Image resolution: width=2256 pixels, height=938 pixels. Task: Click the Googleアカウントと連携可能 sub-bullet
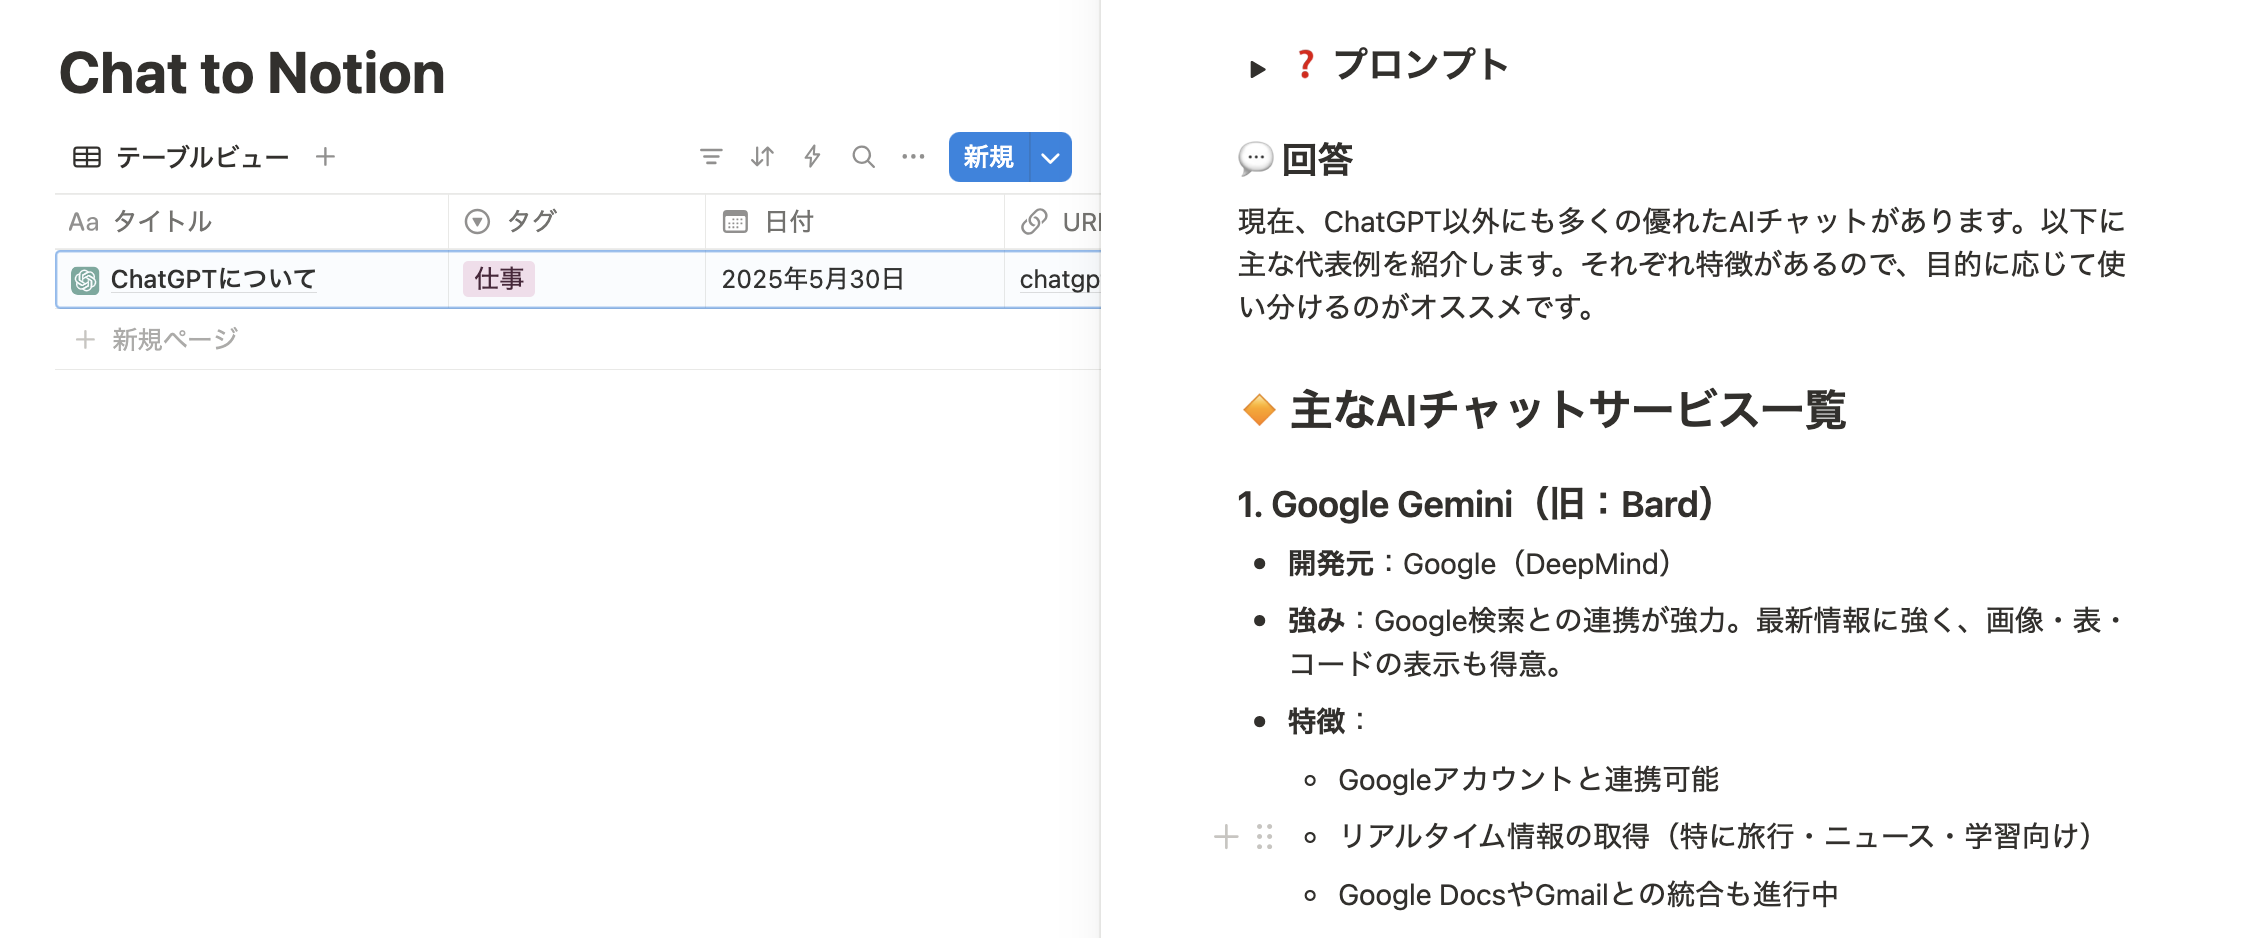[x=1528, y=779]
